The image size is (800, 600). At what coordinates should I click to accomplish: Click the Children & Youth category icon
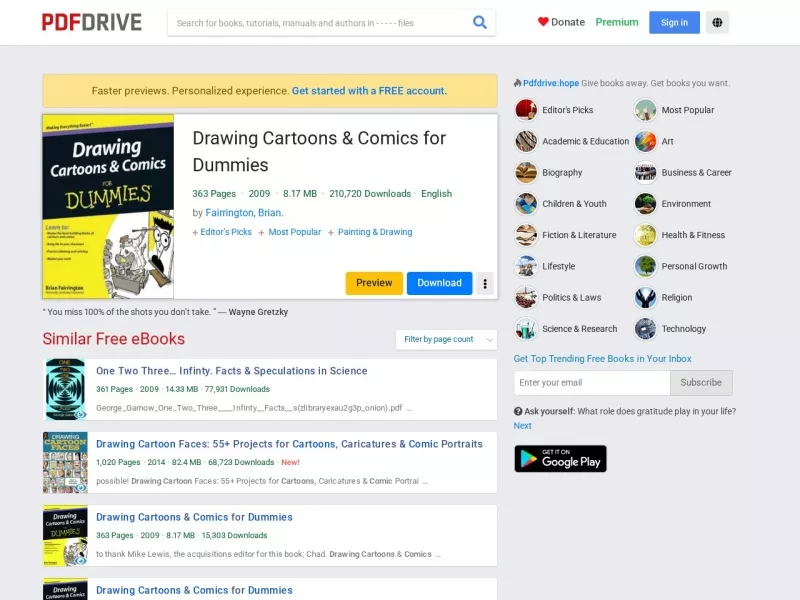(526, 204)
